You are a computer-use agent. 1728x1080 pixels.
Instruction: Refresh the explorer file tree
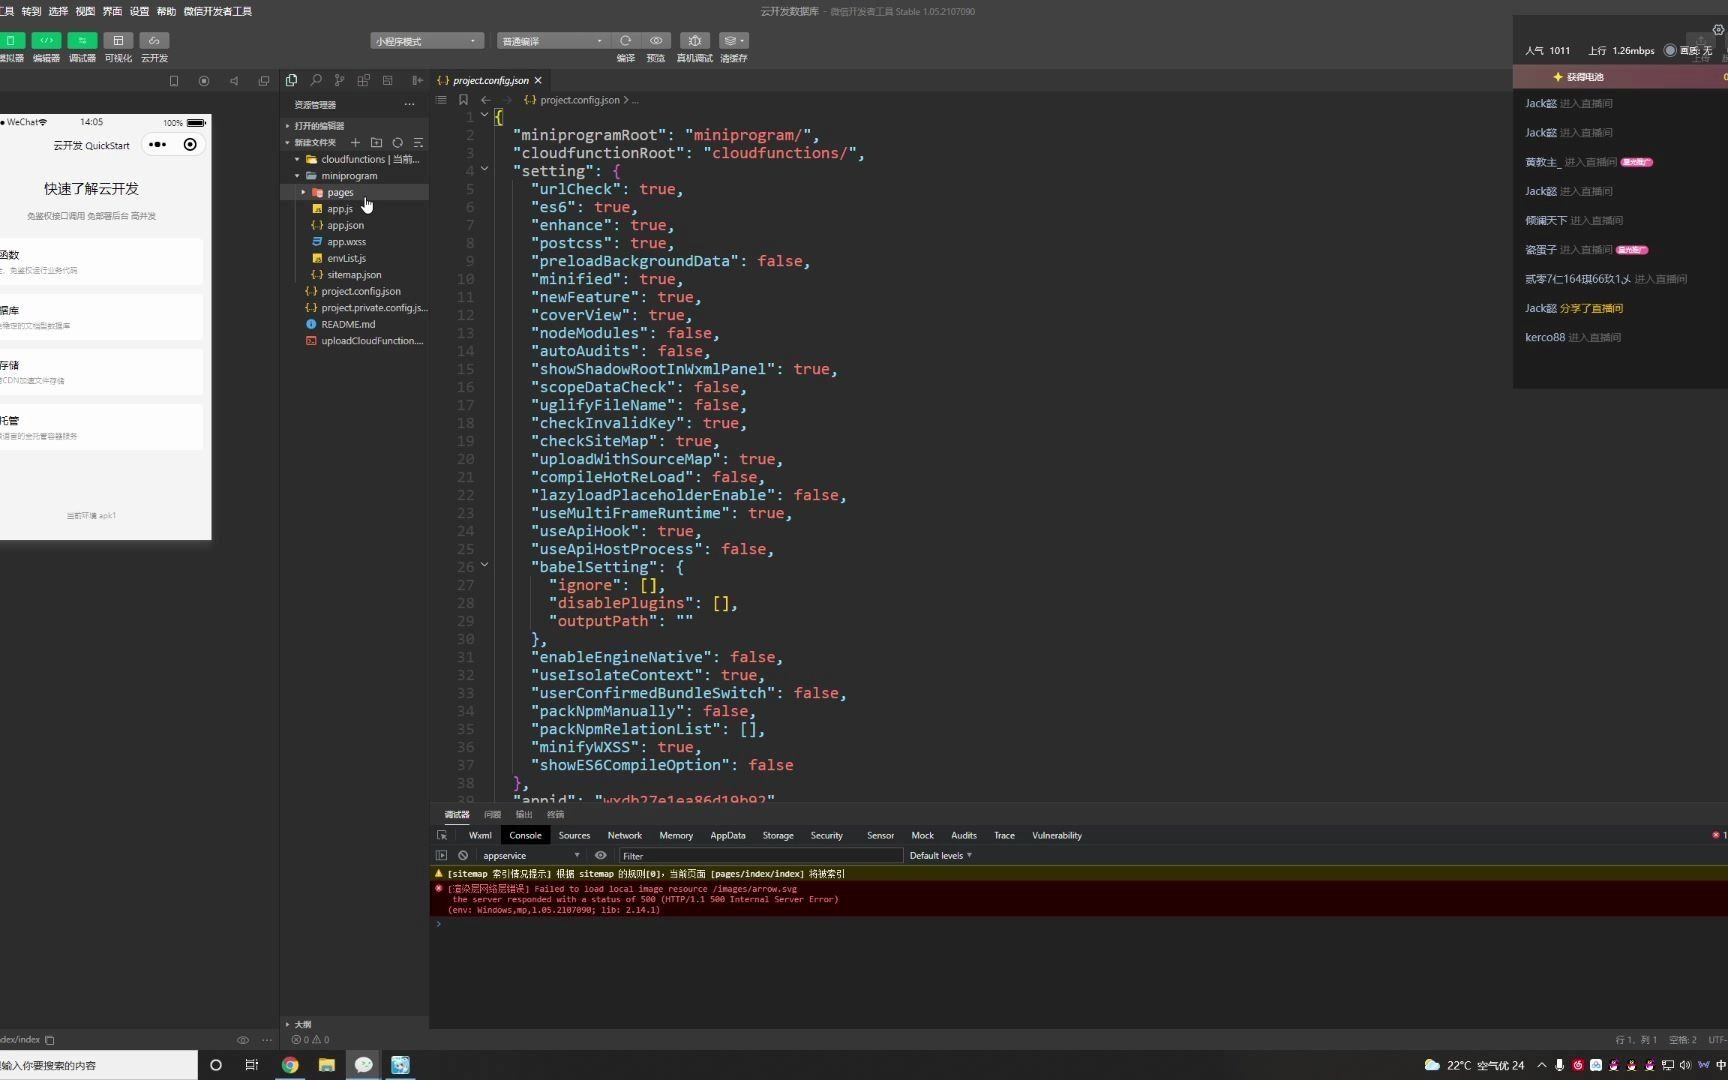tap(398, 142)
